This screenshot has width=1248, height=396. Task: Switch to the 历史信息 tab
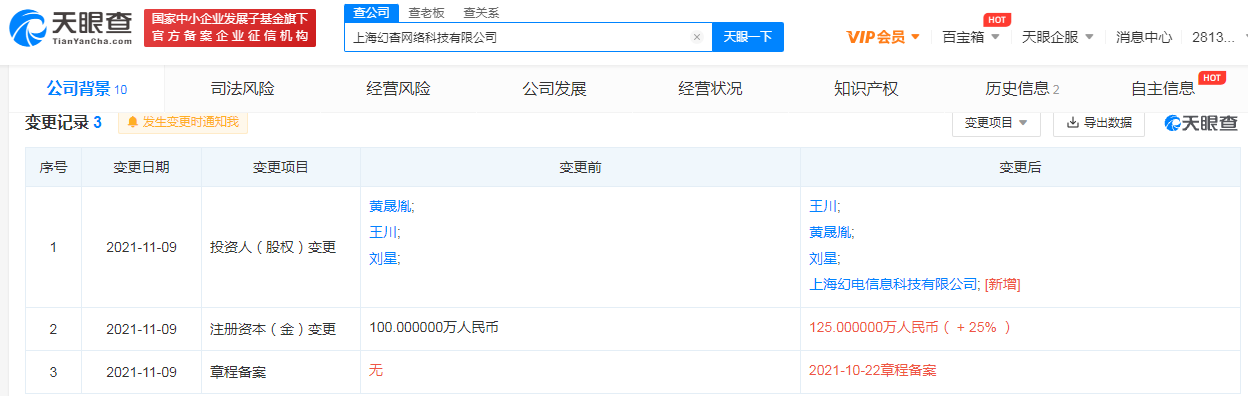pos(1022,89)
